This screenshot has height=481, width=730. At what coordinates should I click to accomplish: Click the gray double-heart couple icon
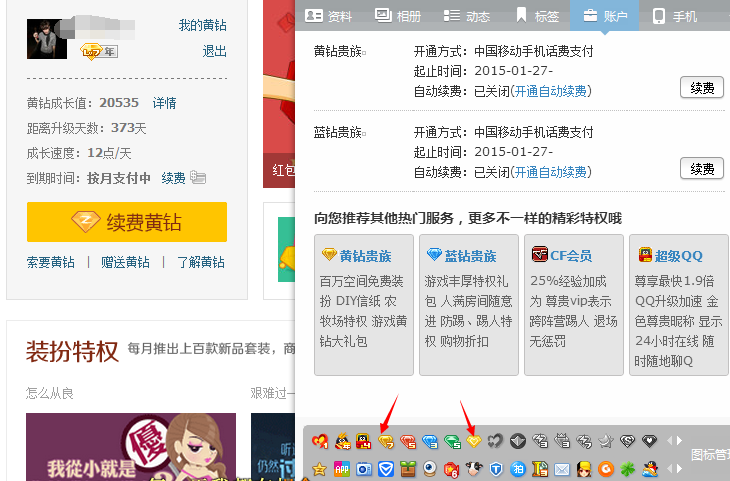(x=495, y=440)
